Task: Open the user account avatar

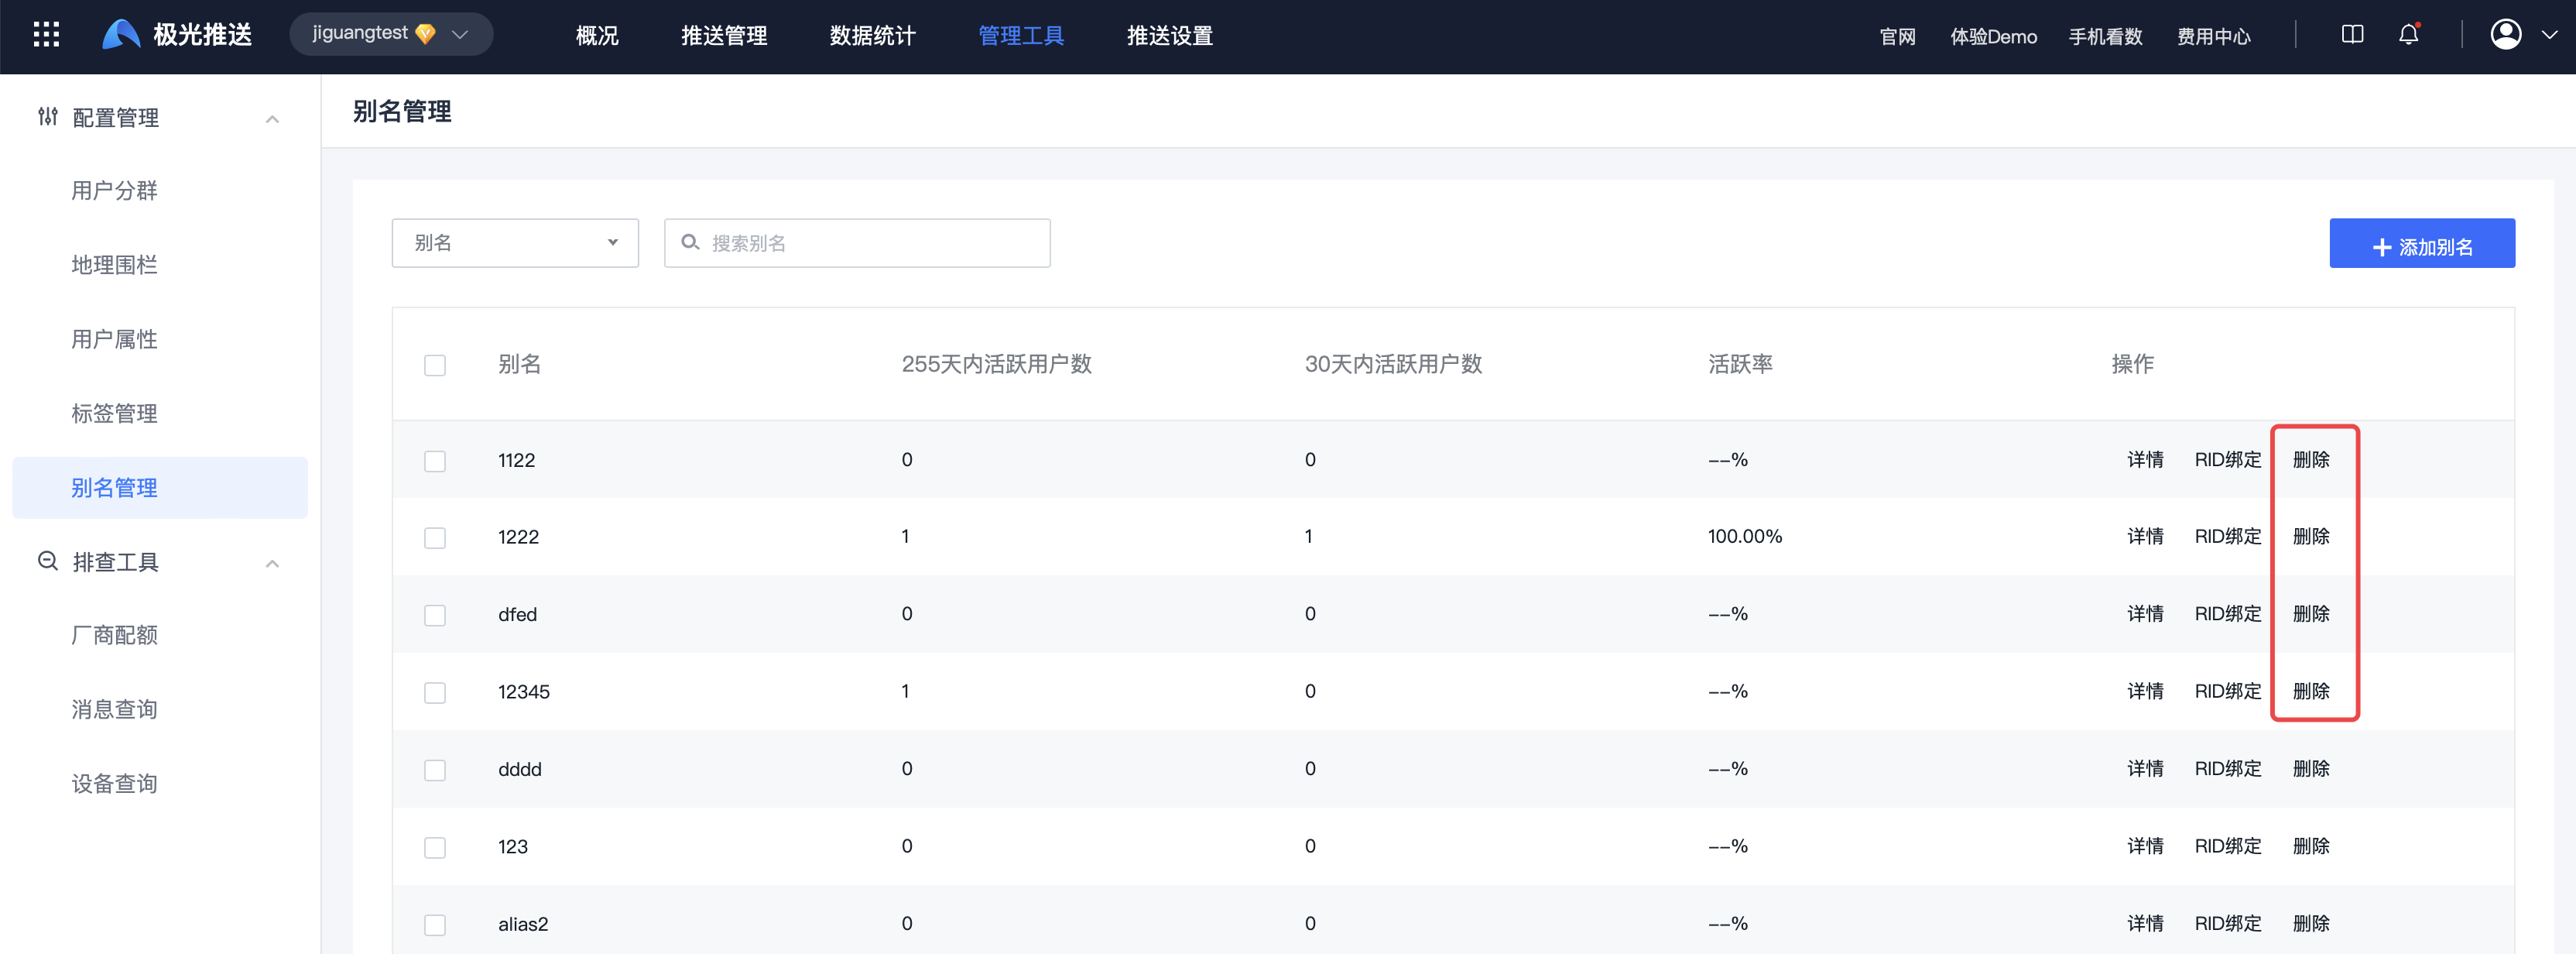Action: (2505, 35)
